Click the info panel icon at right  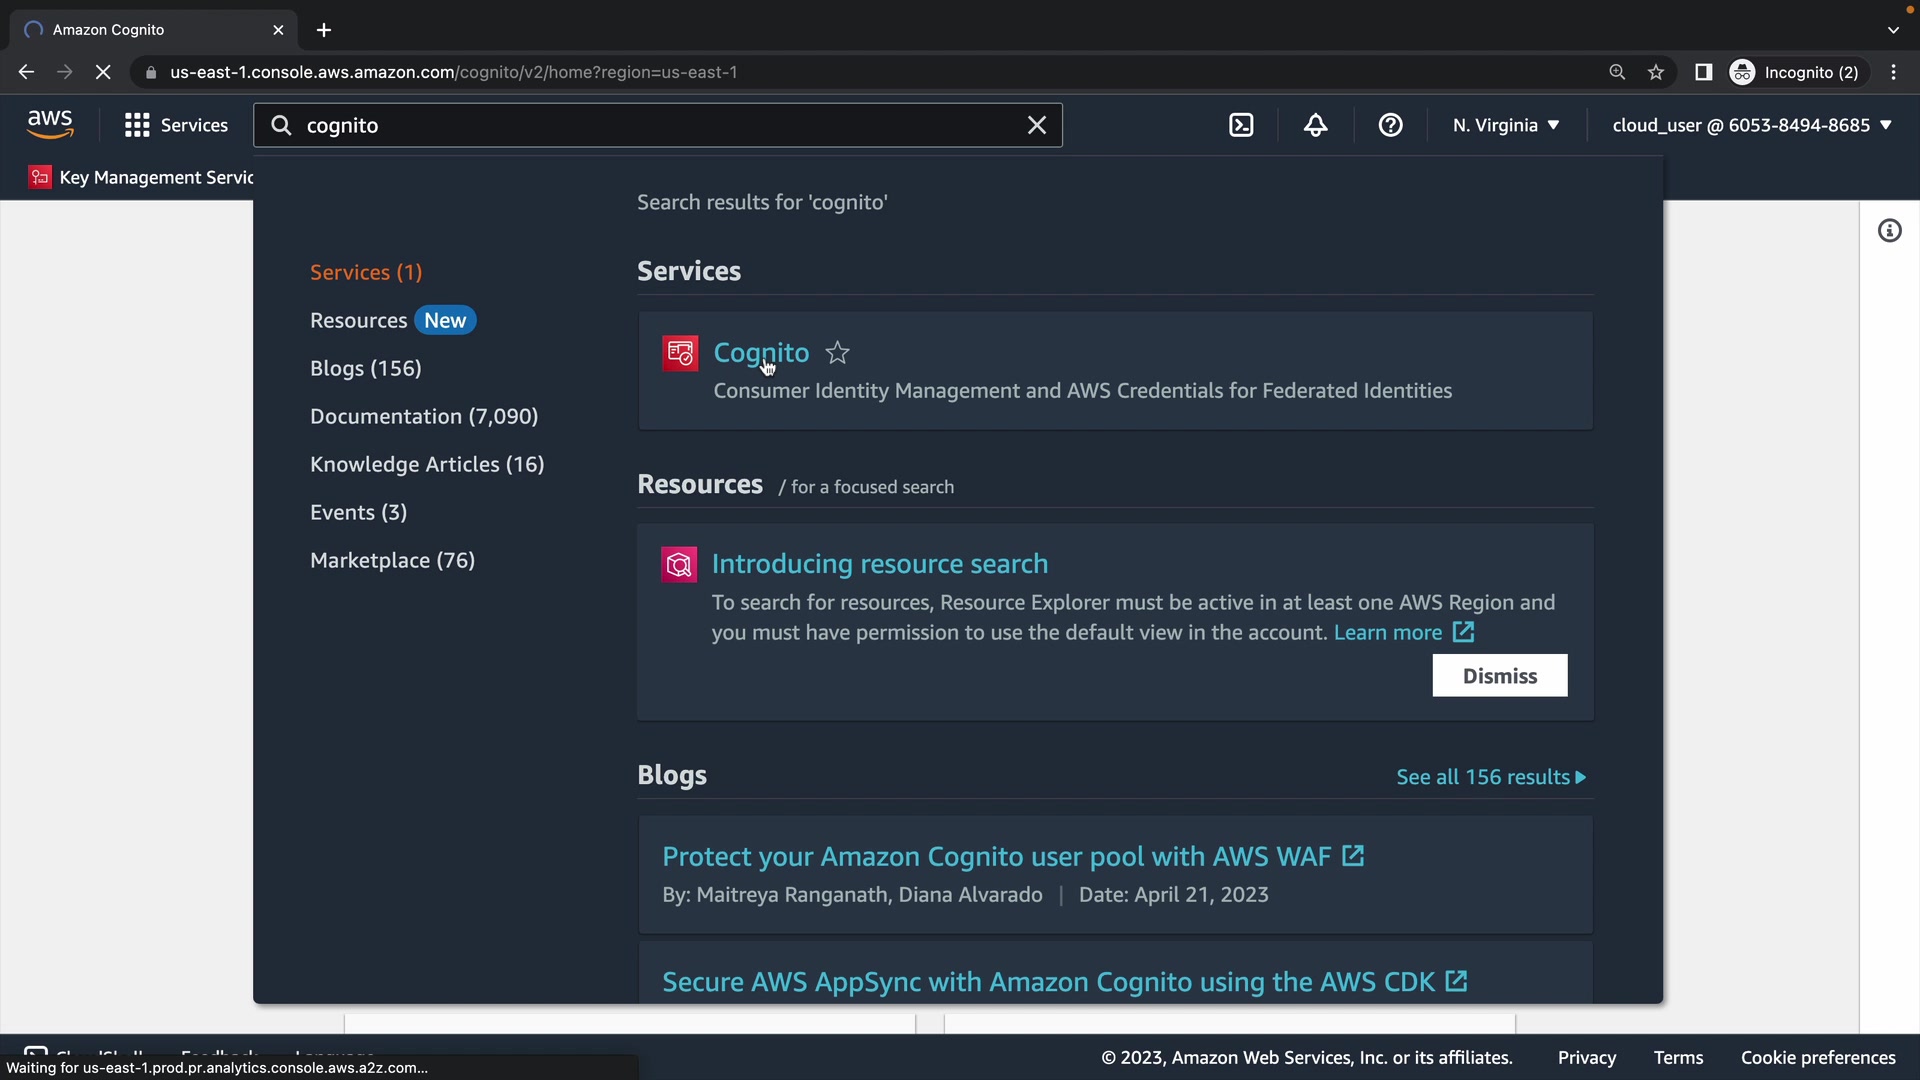tap(1889, 231)
